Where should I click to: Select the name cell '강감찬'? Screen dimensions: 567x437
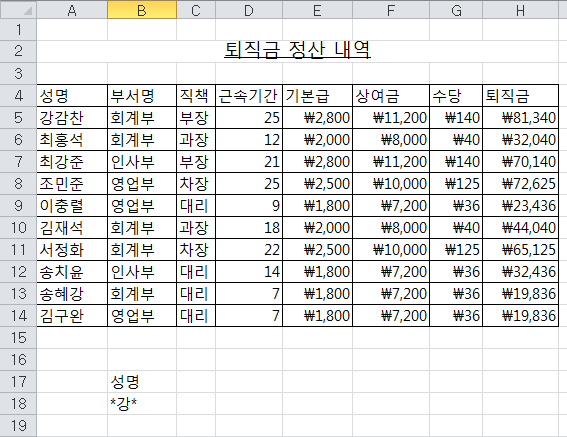(72, 118)
